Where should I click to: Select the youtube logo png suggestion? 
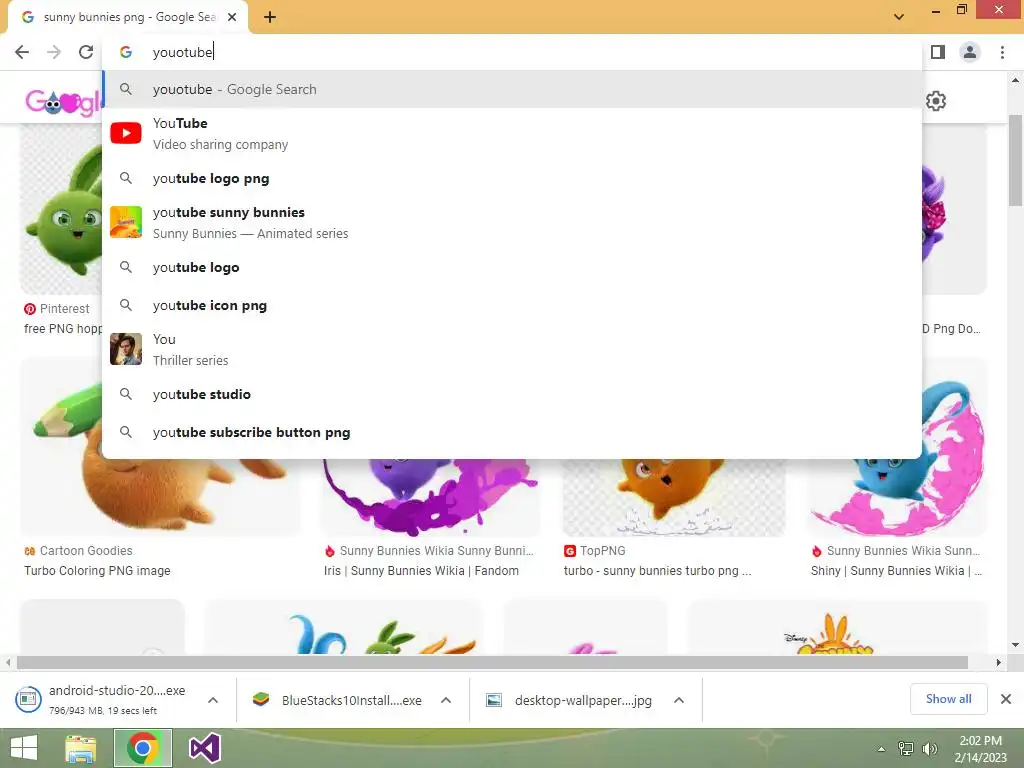(x=511, y=178)
